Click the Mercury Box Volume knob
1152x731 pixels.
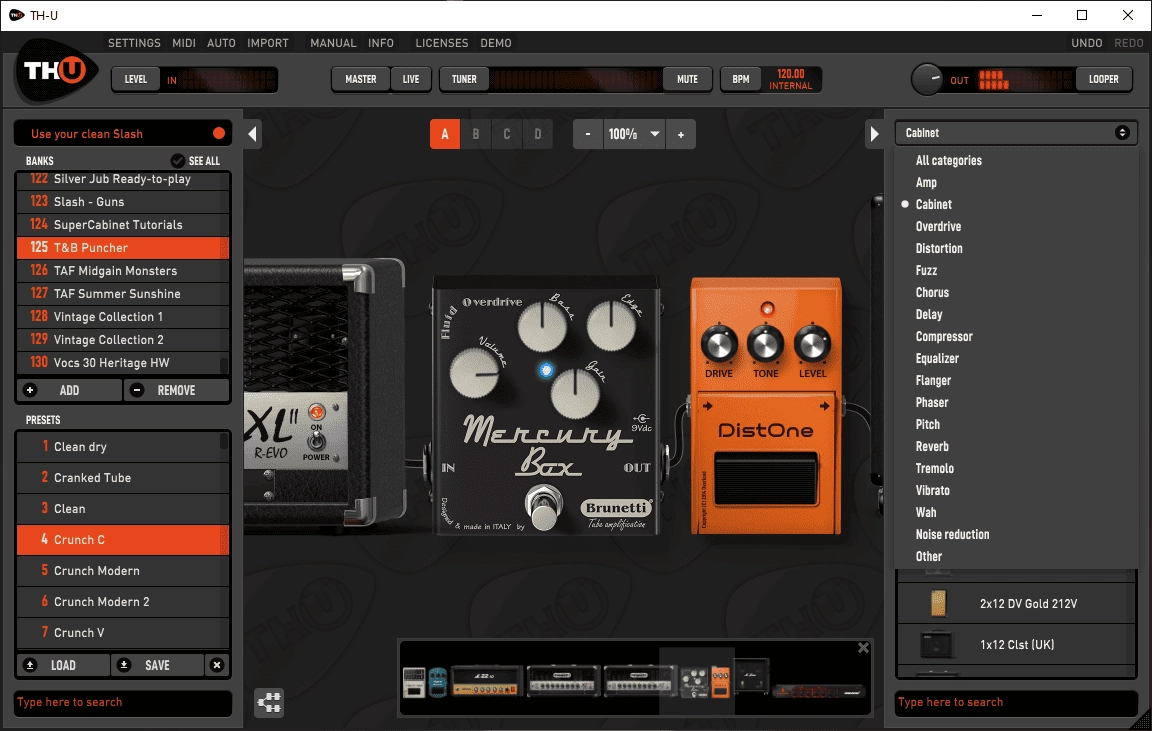pyautogui.click(x=475, y=373)
